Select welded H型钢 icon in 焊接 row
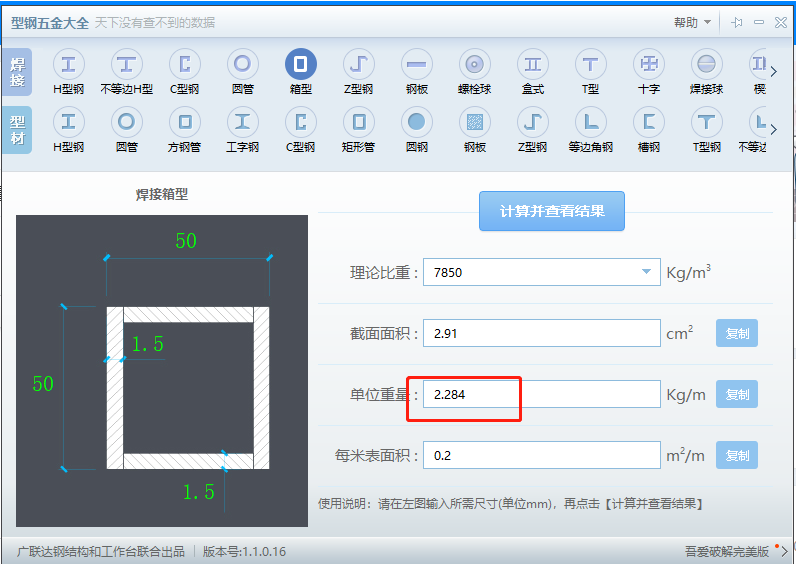The image size is (796, 564). pyautogui.click(x=69, y=65)
